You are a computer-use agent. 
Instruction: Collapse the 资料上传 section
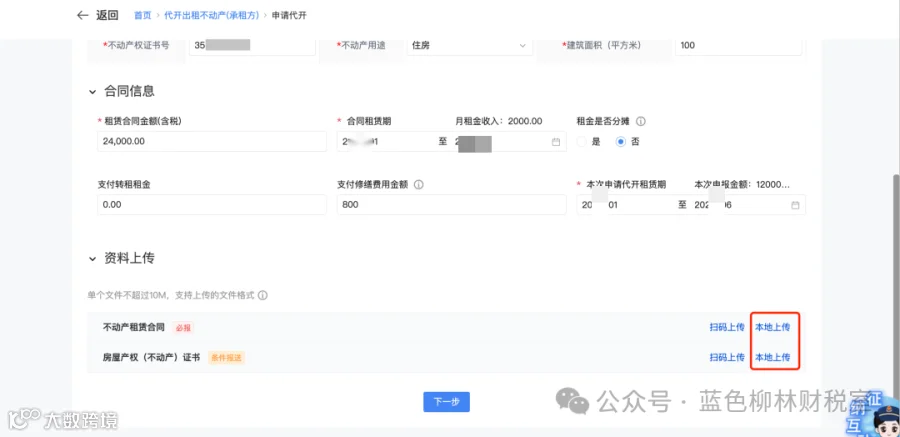pos(92,260)
